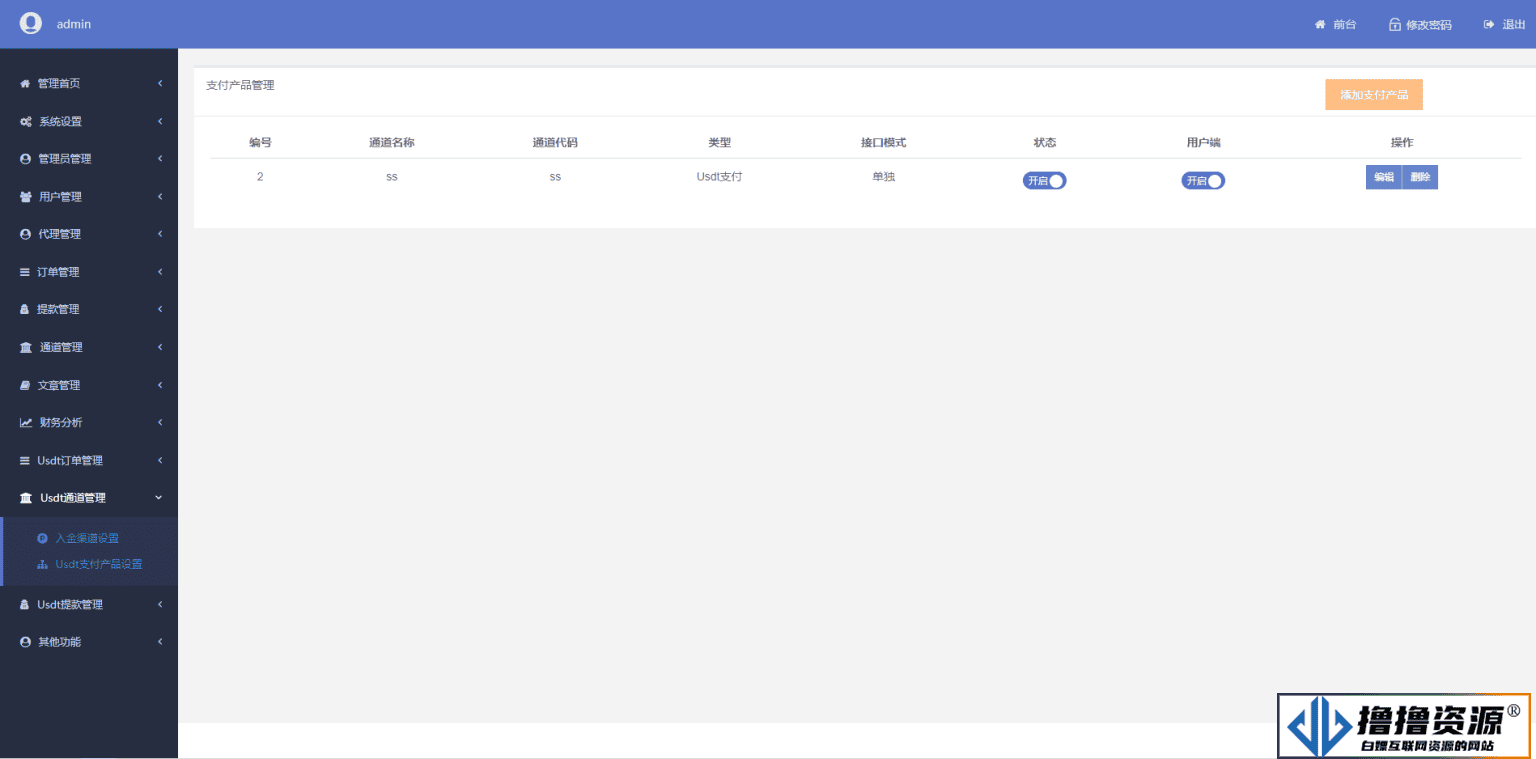Click the admin avatar icon
Screen dimensions: 1536x759
[x=31, y=23]
